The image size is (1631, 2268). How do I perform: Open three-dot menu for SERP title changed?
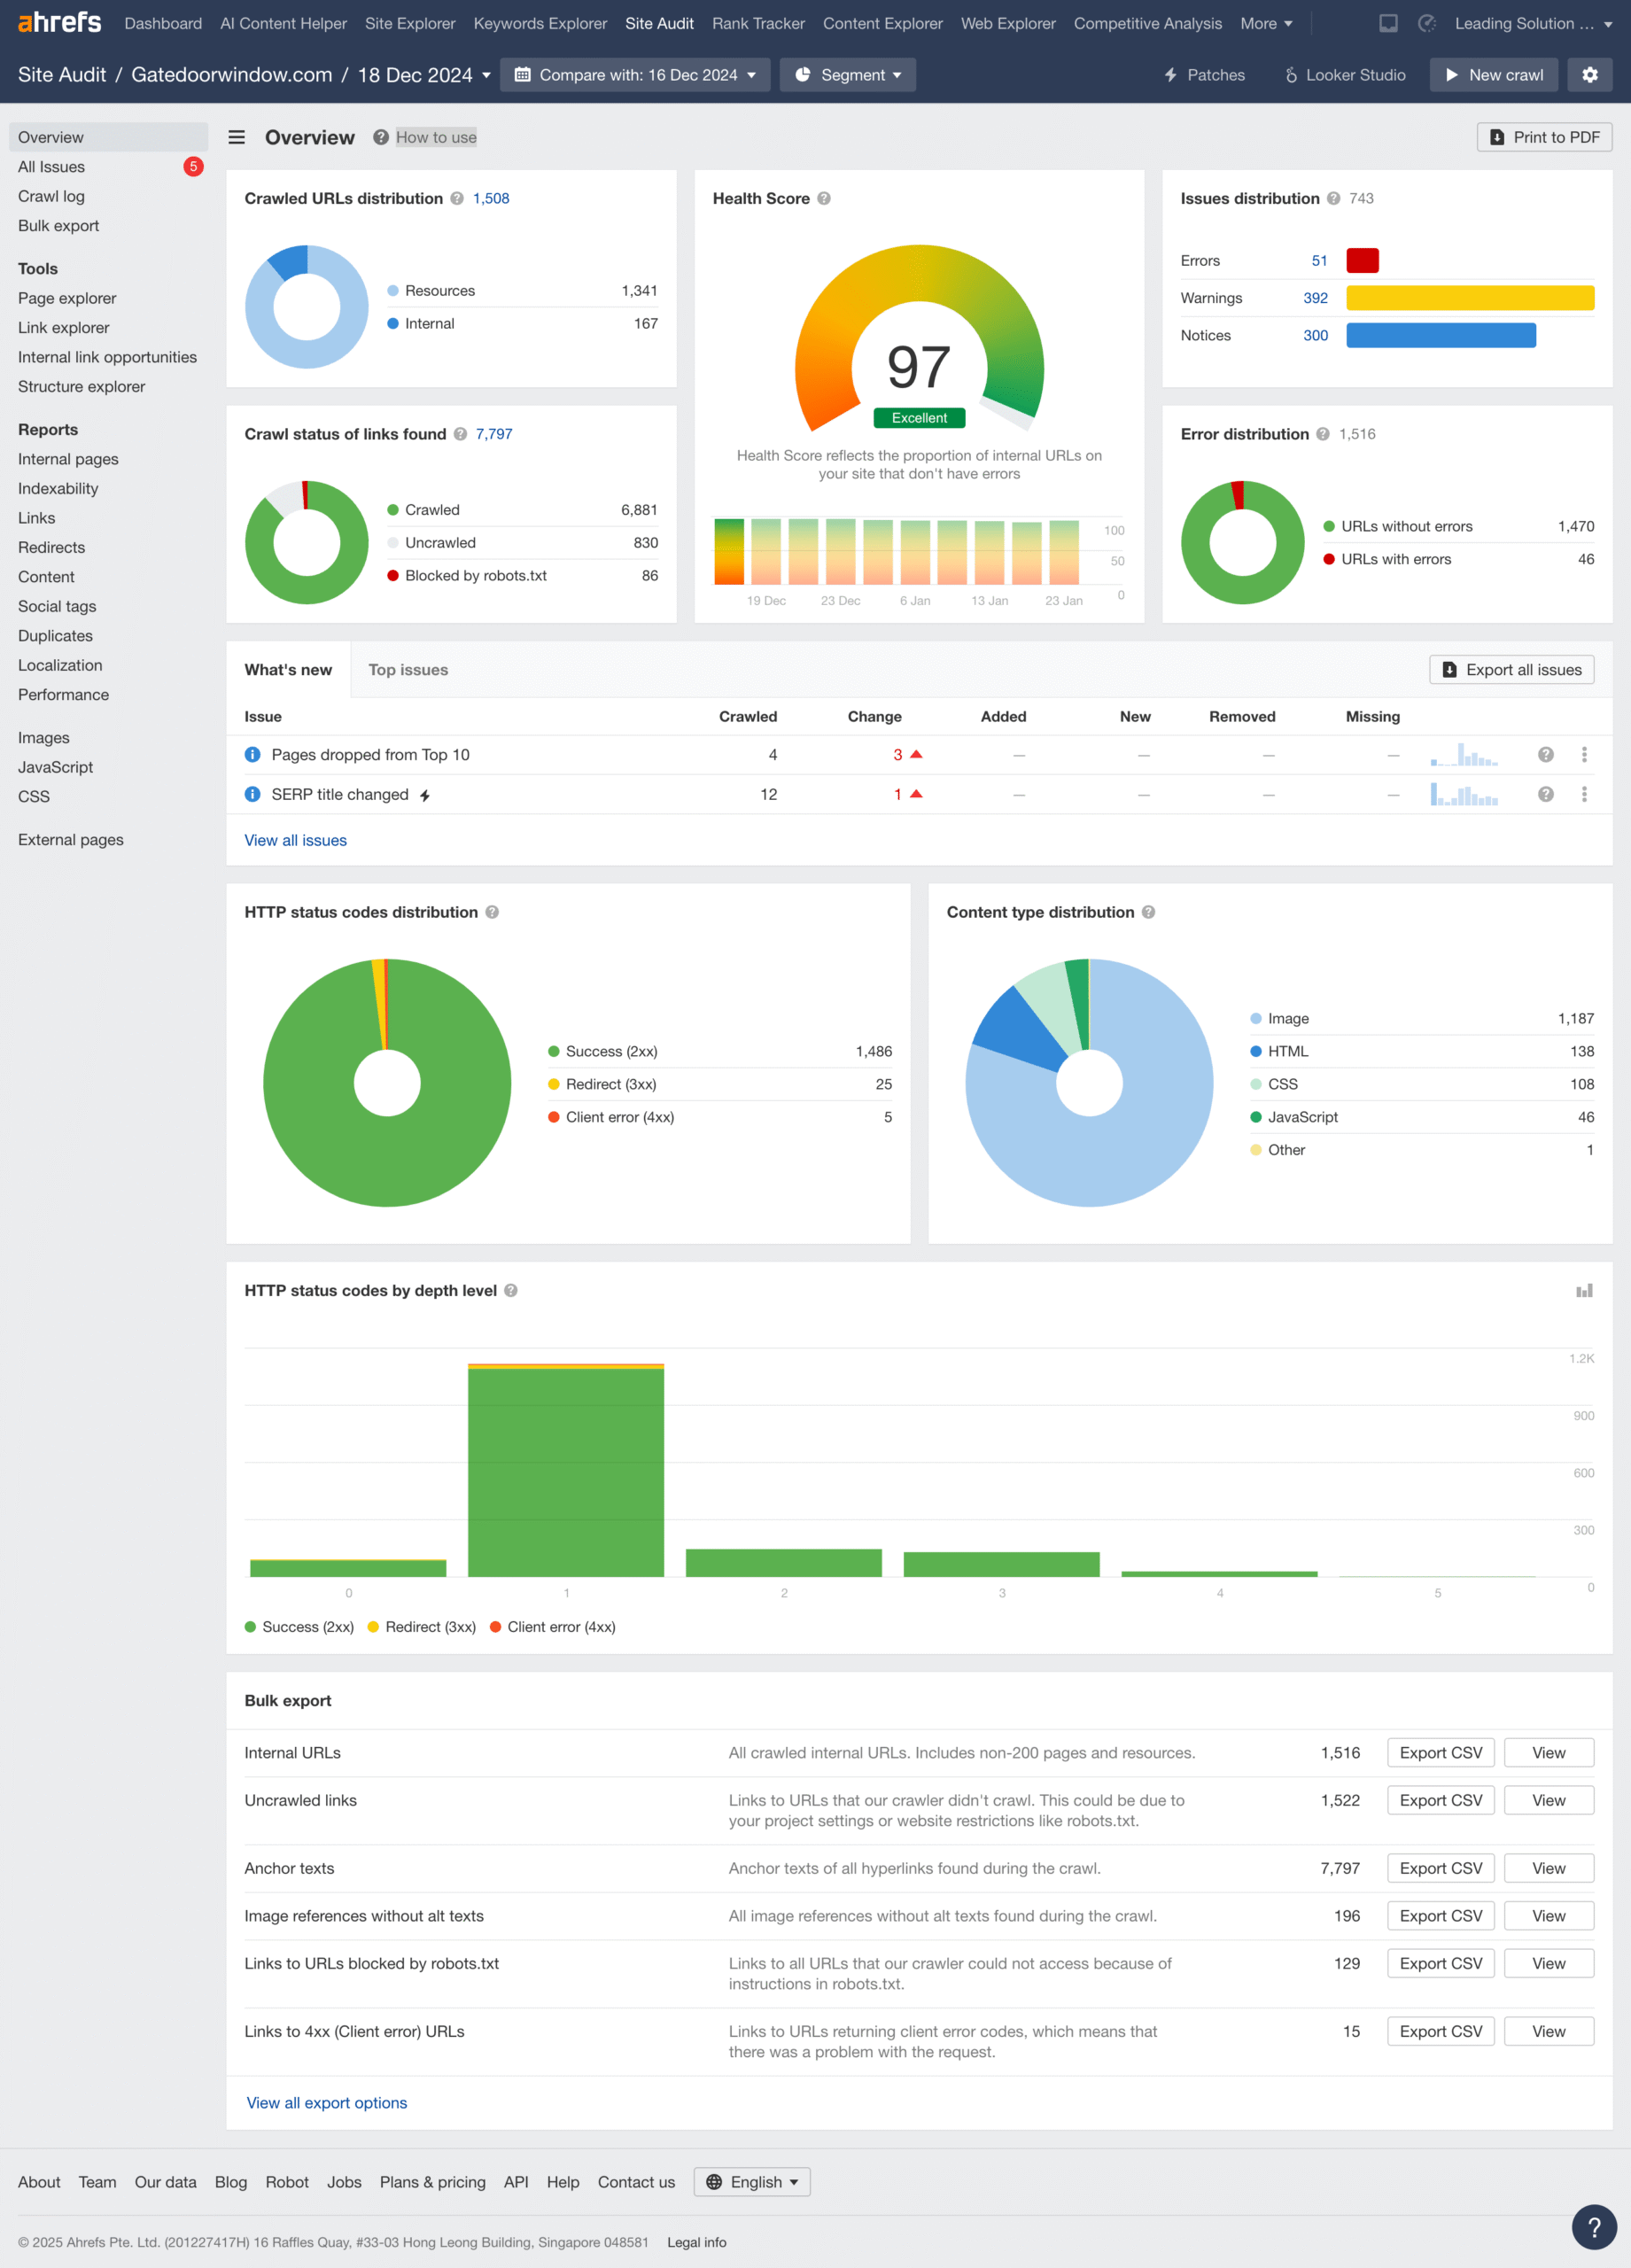point(1583,794)
